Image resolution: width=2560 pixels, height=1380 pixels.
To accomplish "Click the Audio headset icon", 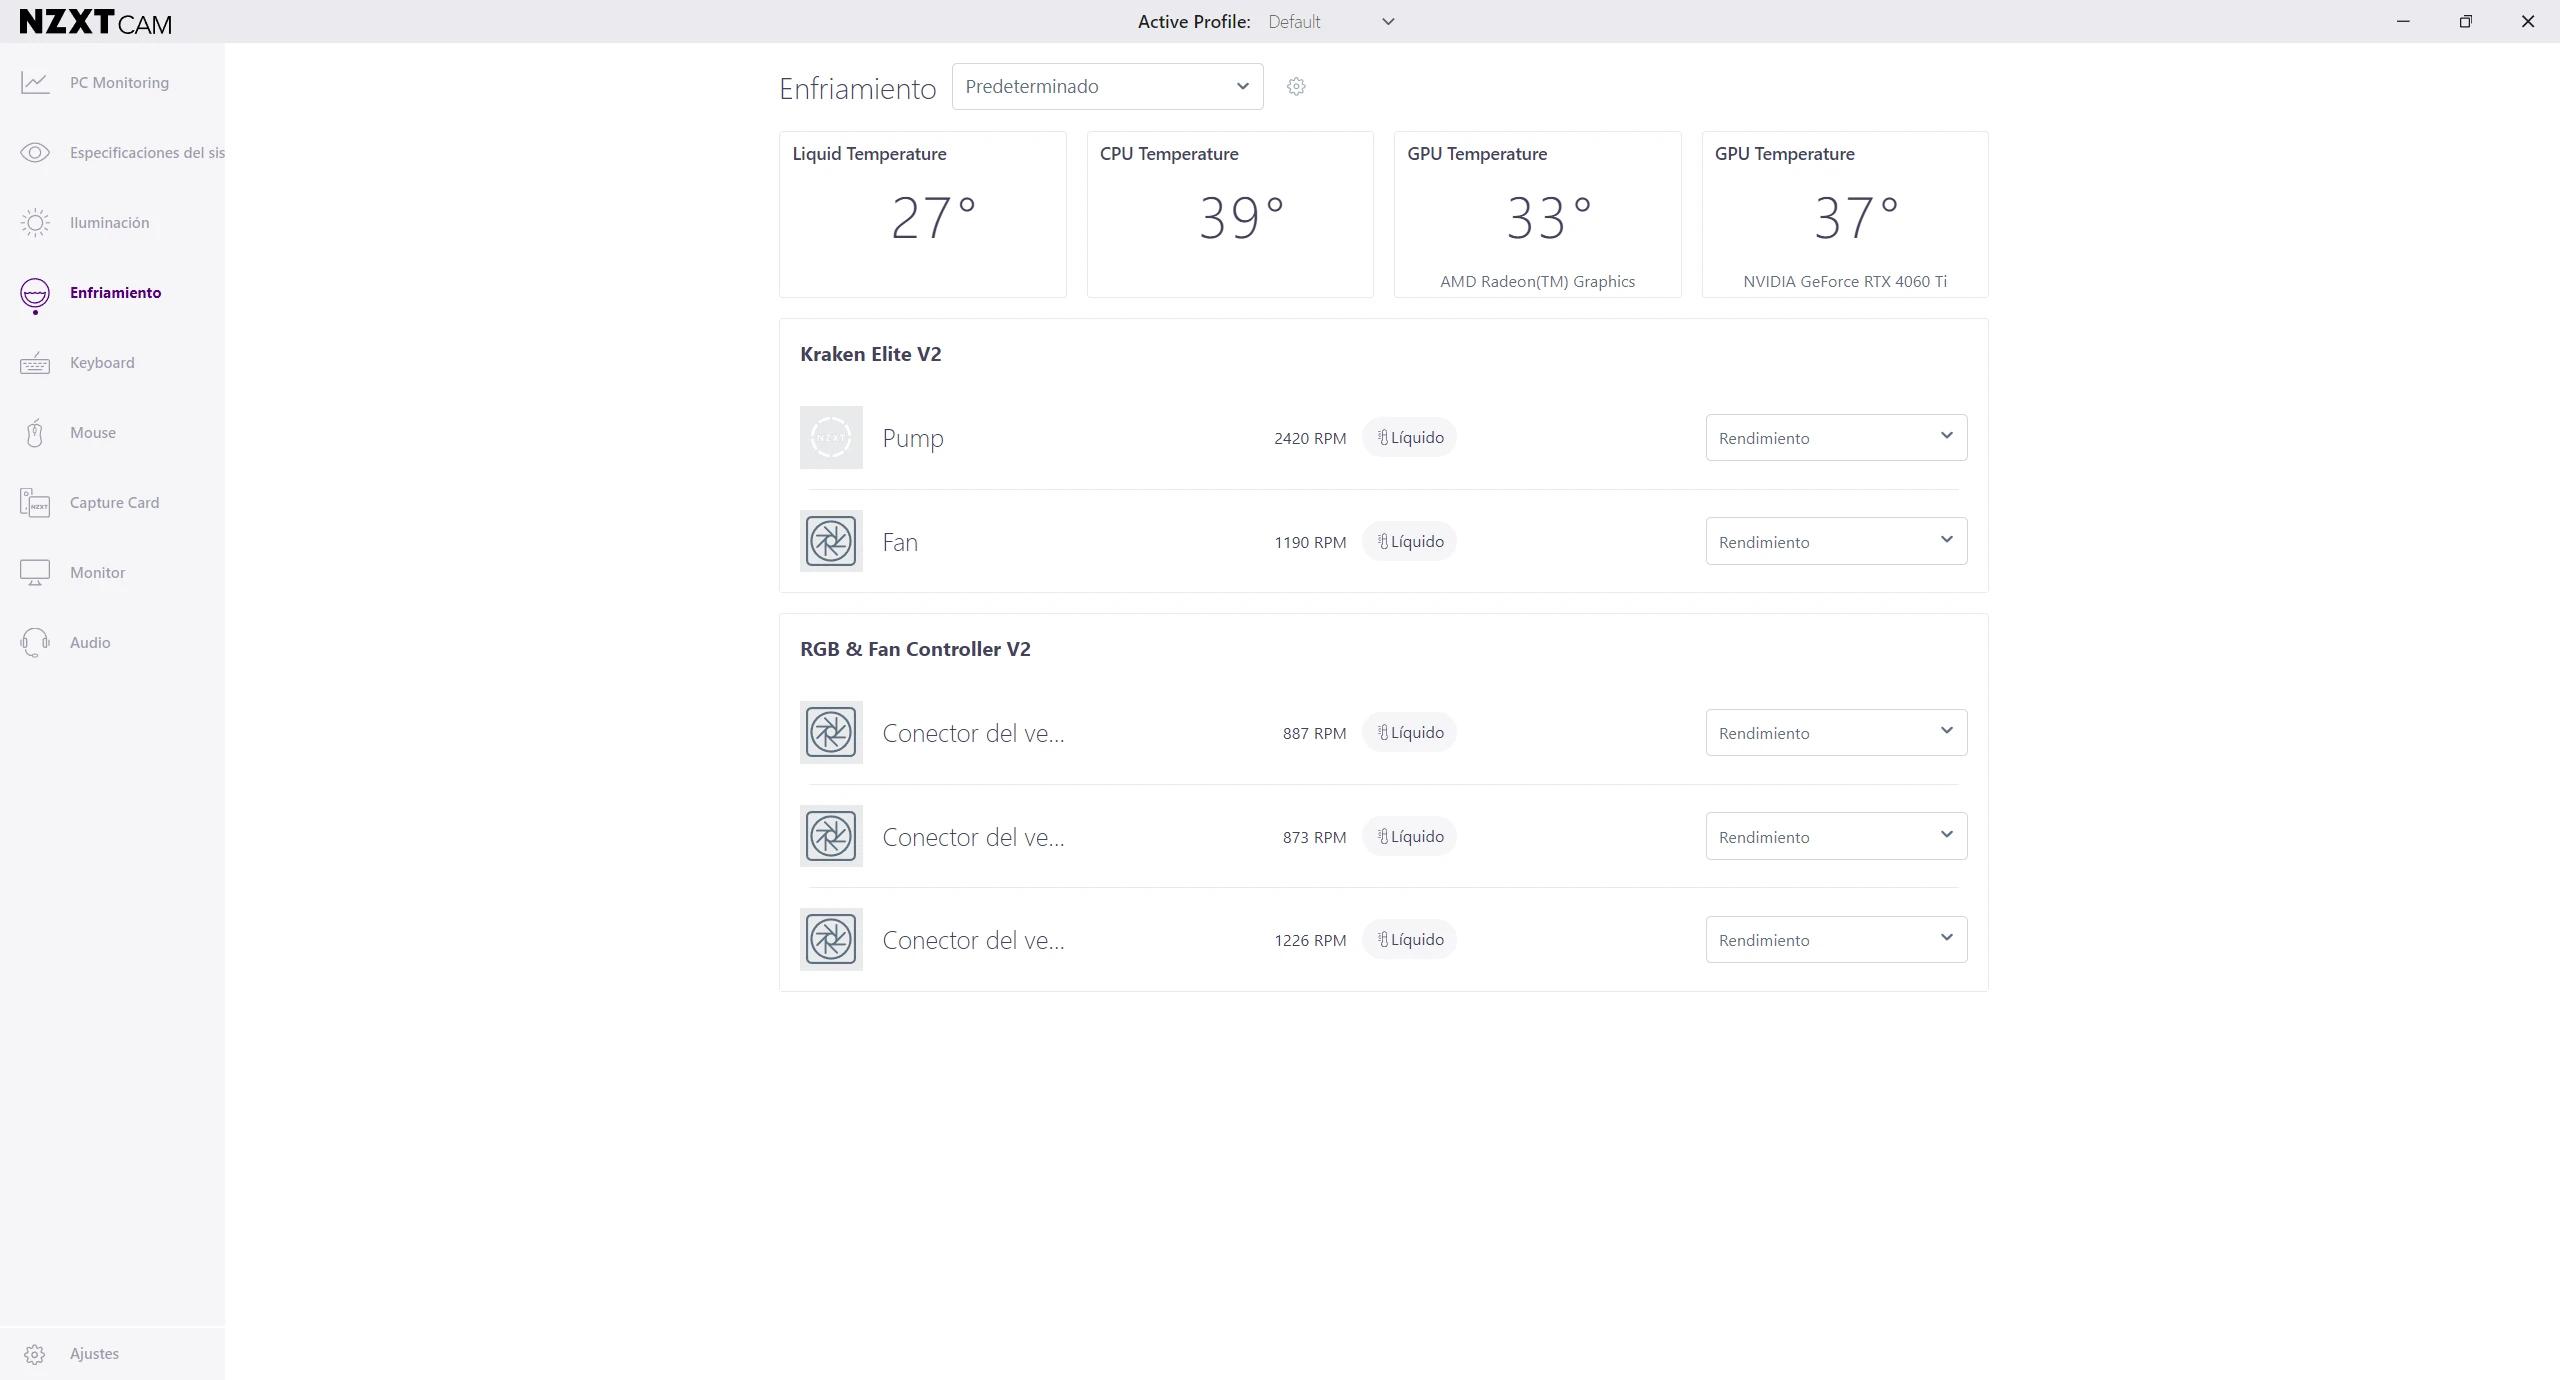I will (35, 642).
